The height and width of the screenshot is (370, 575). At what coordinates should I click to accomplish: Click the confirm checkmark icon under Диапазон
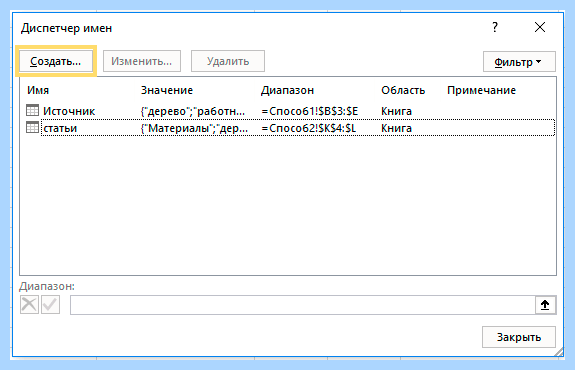[x=51, y=305]
